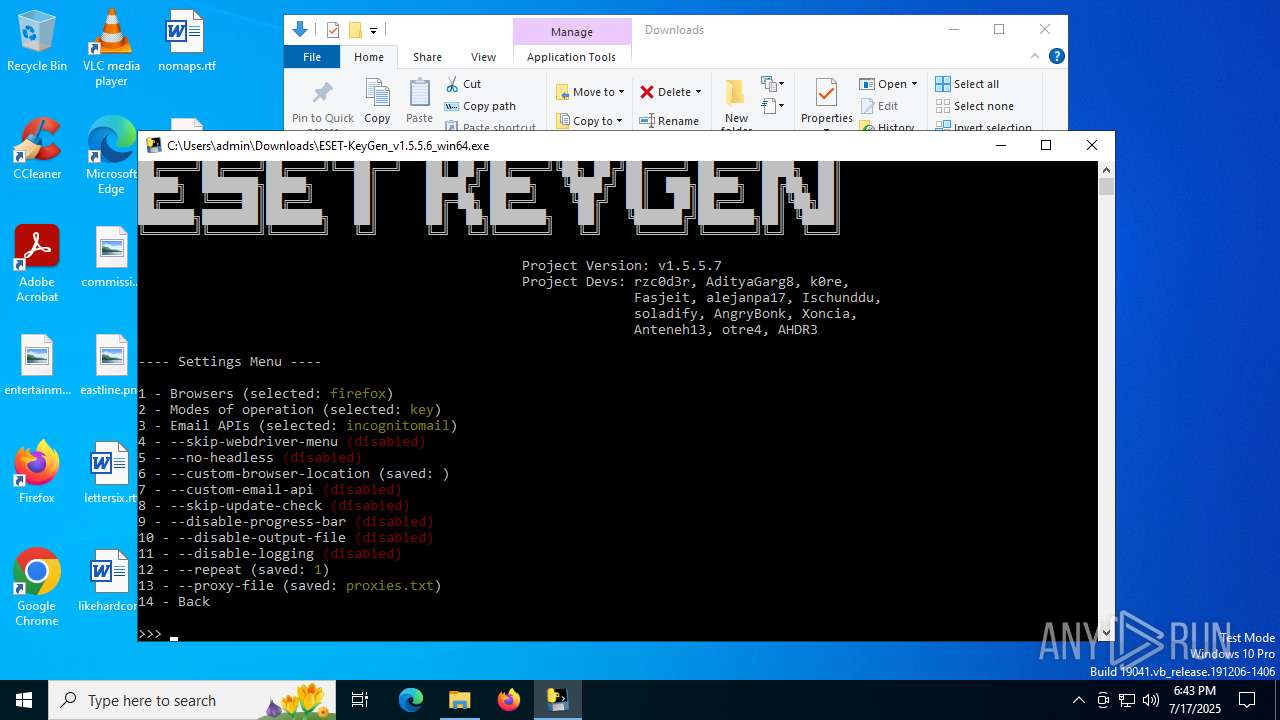Open the console window system menu icon
Screen dimensions: 1280x720
point(154,145)
